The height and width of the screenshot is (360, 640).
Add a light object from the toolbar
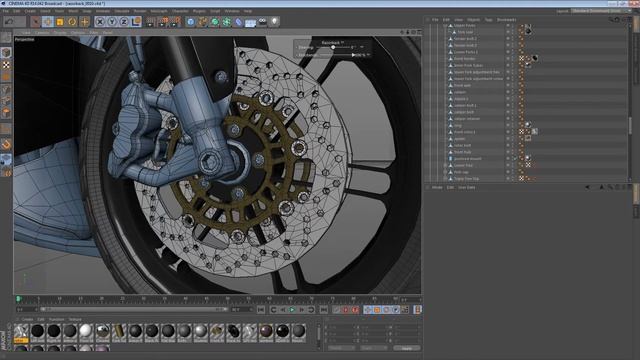point(274,21)
